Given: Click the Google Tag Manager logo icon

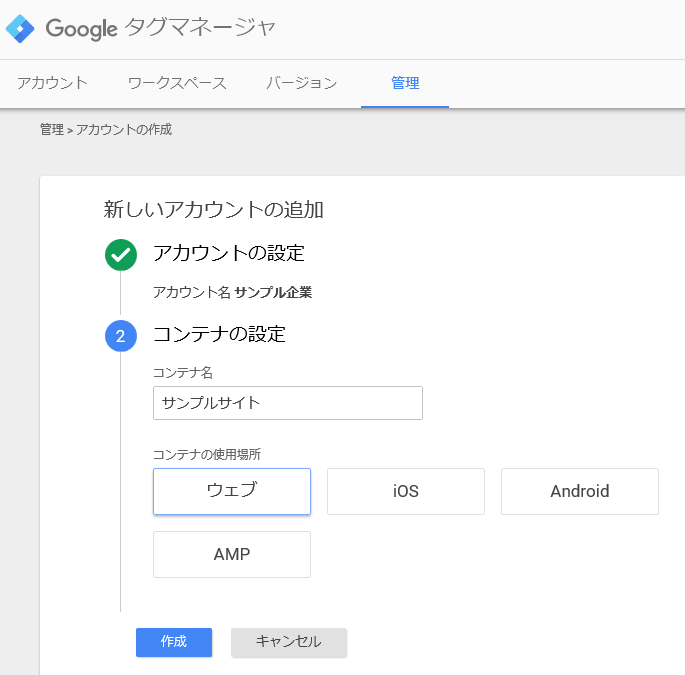Looking at the screenshot, I should click(x=20, y=28).
